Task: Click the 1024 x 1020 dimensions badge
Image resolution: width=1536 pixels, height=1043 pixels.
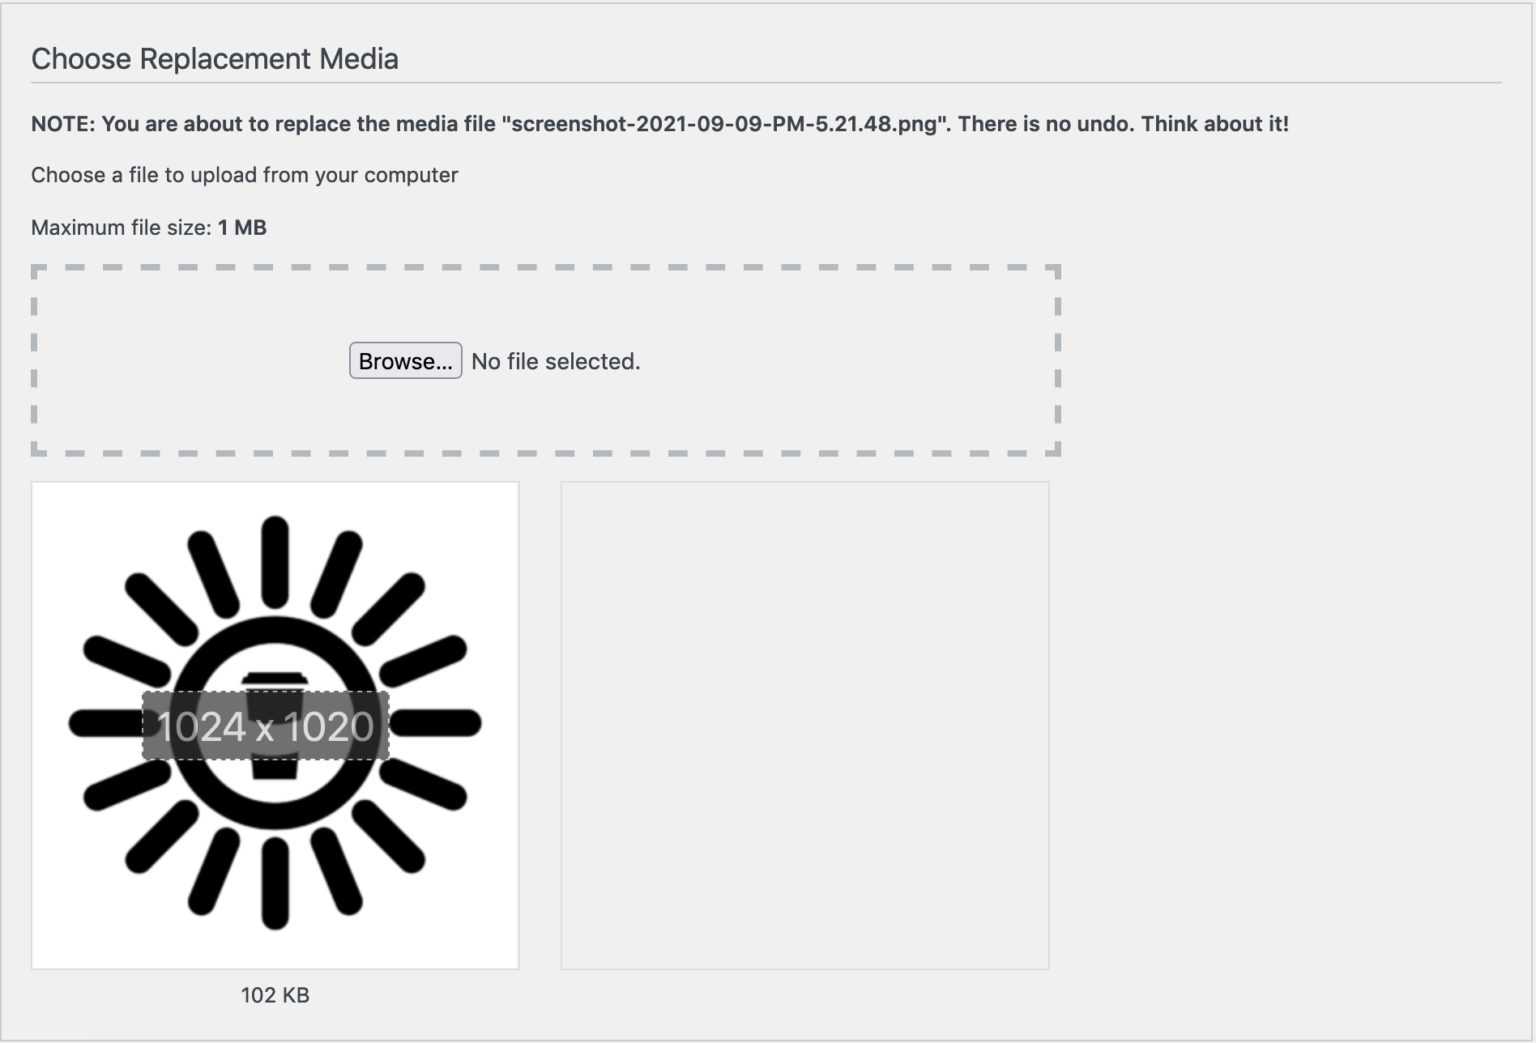Action: [265, 726]
